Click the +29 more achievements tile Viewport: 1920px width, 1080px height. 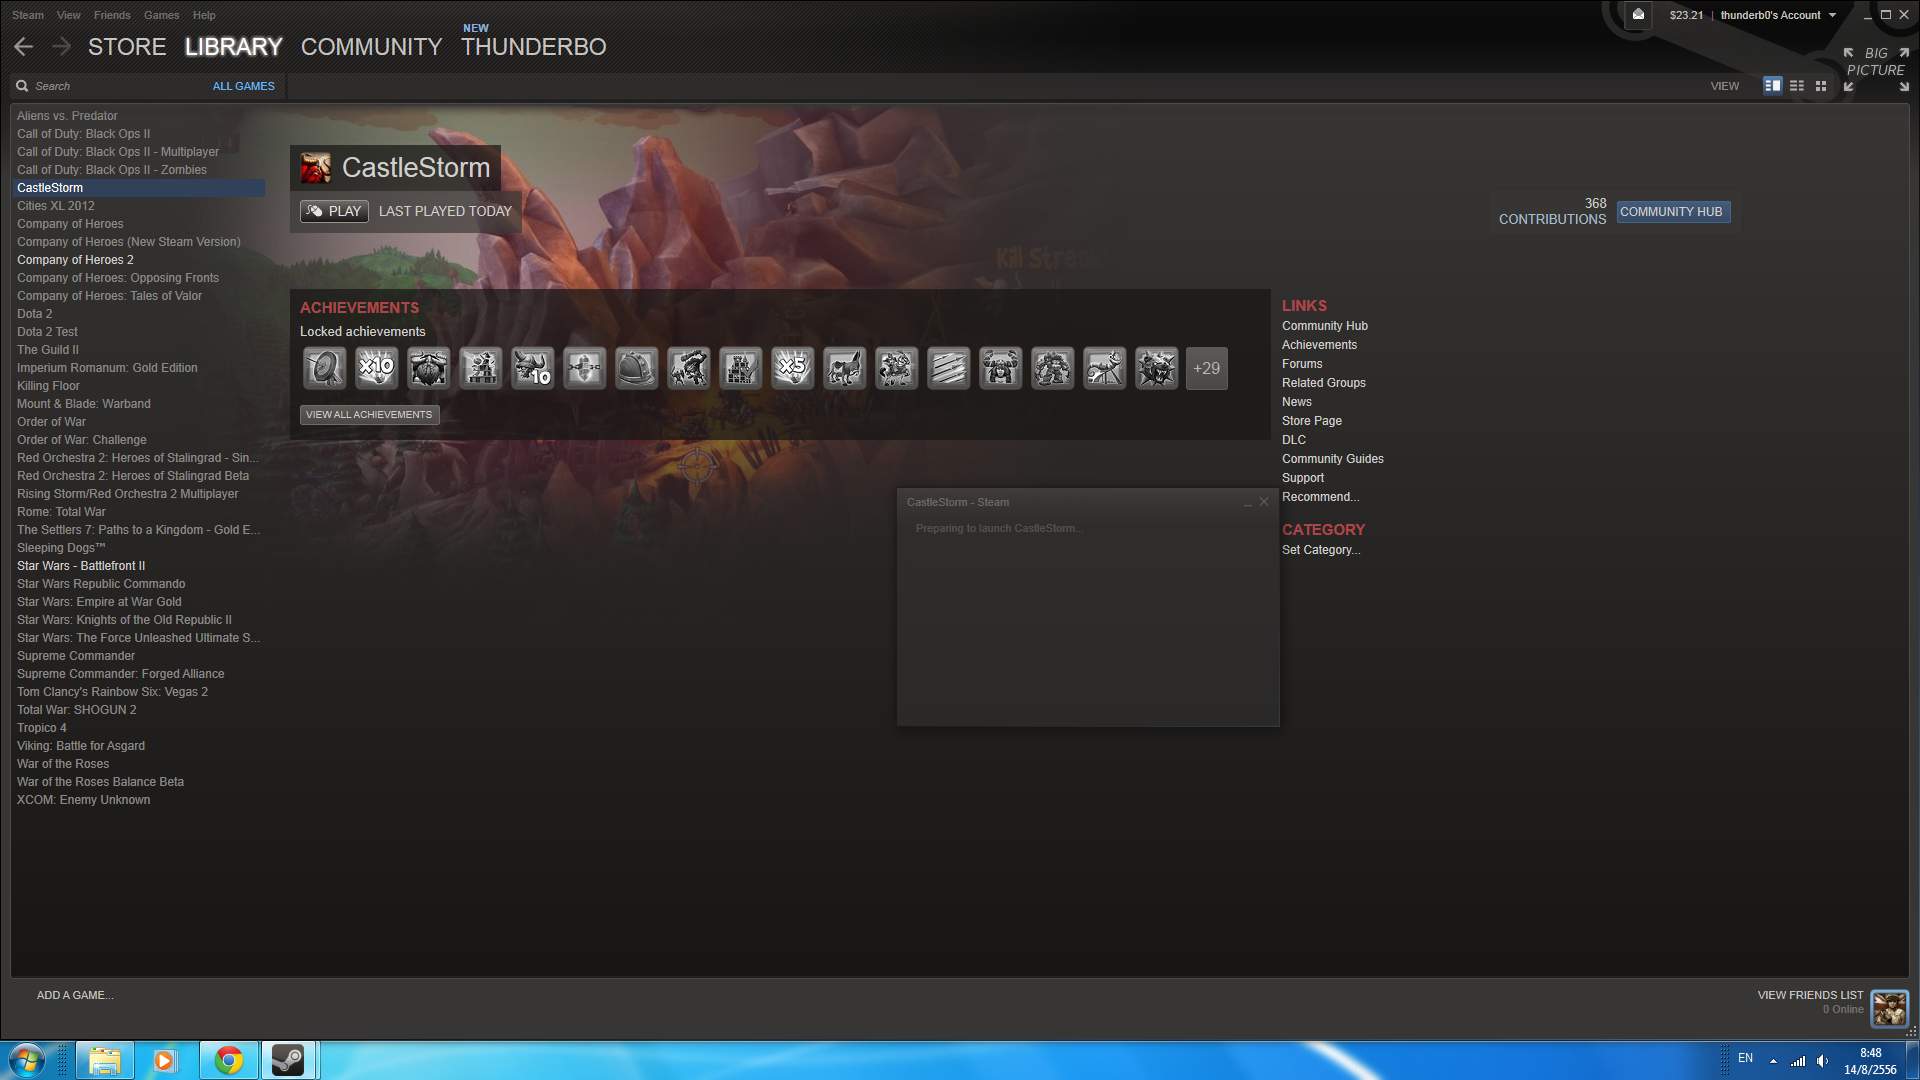click(1206, 369)
